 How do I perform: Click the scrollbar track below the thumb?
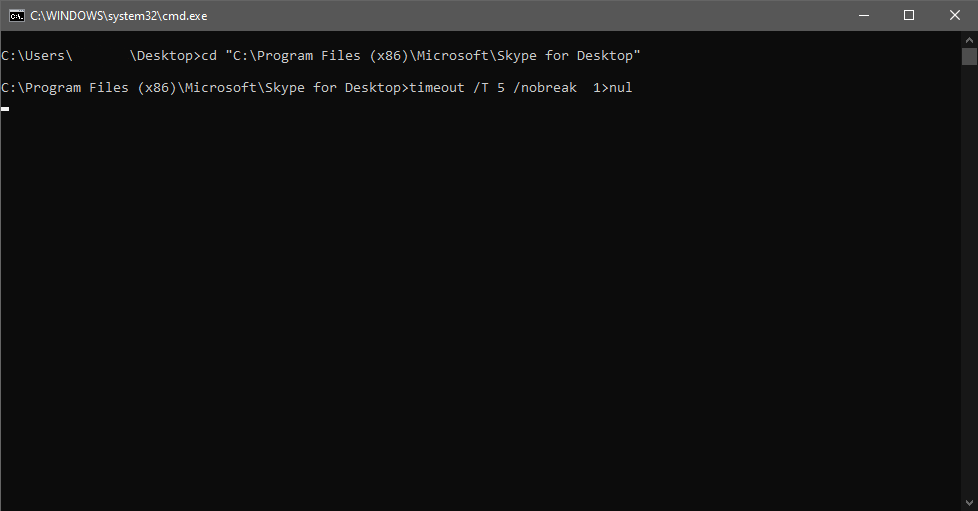[x=969, y=280]
